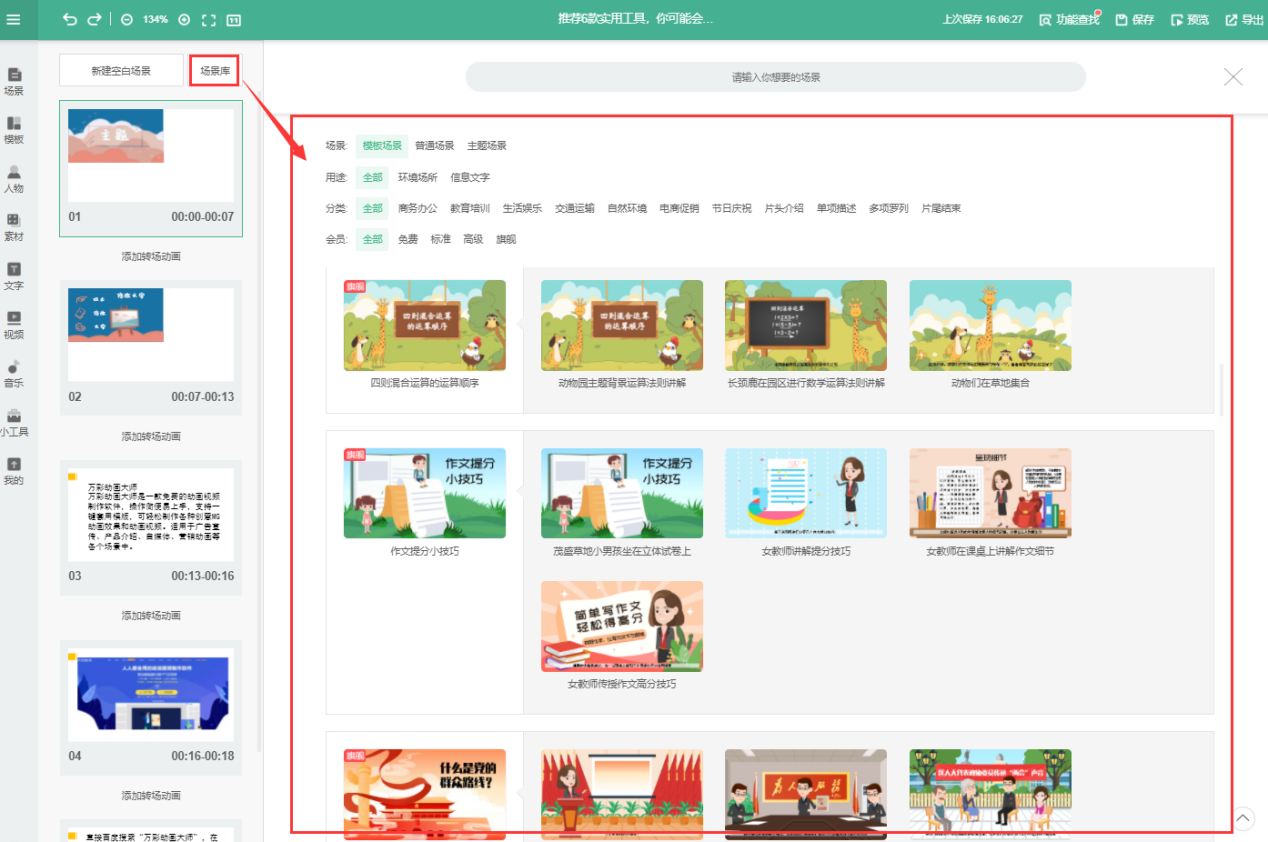Toggle the fullscreen fit icon
Viewport: 1268px width, 842px height.
click(209, 20)
